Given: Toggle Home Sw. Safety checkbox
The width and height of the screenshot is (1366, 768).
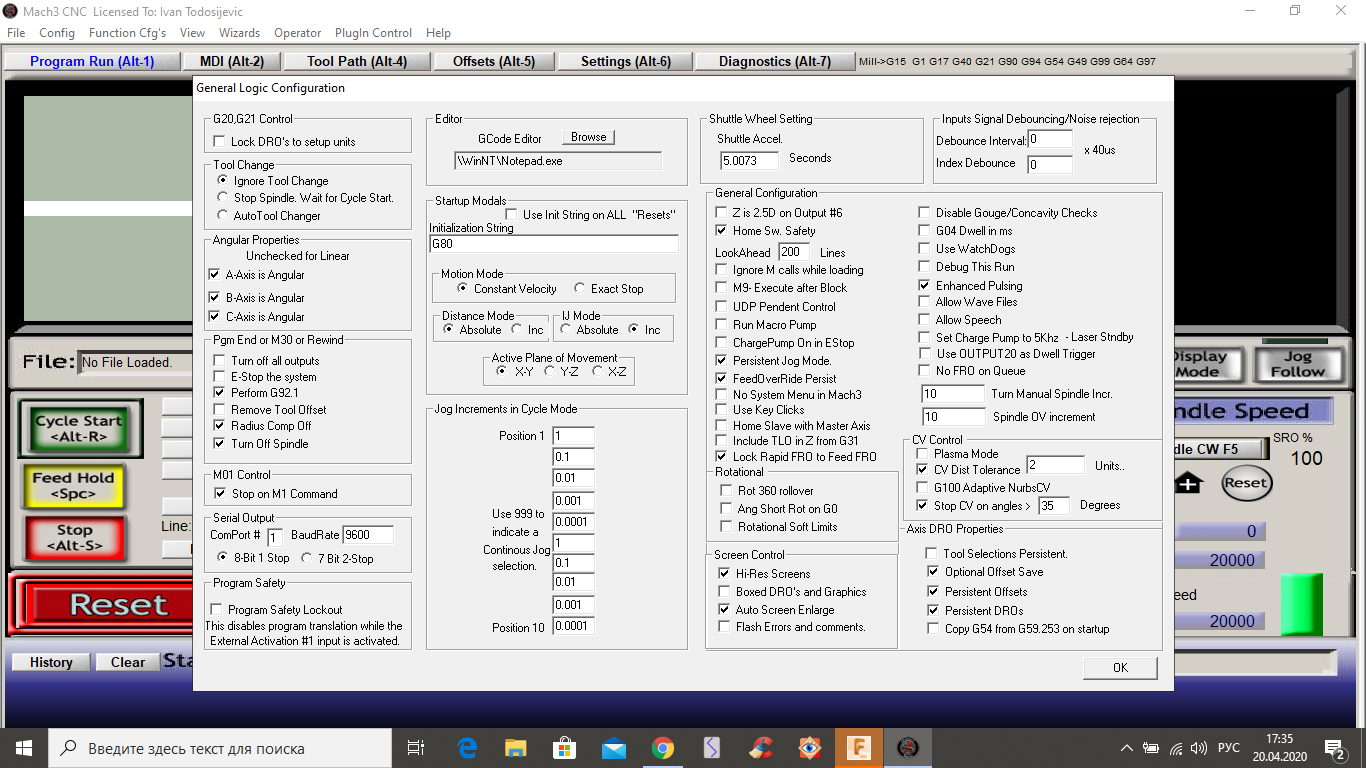Looking at the screenshot, I should (722, 230).
